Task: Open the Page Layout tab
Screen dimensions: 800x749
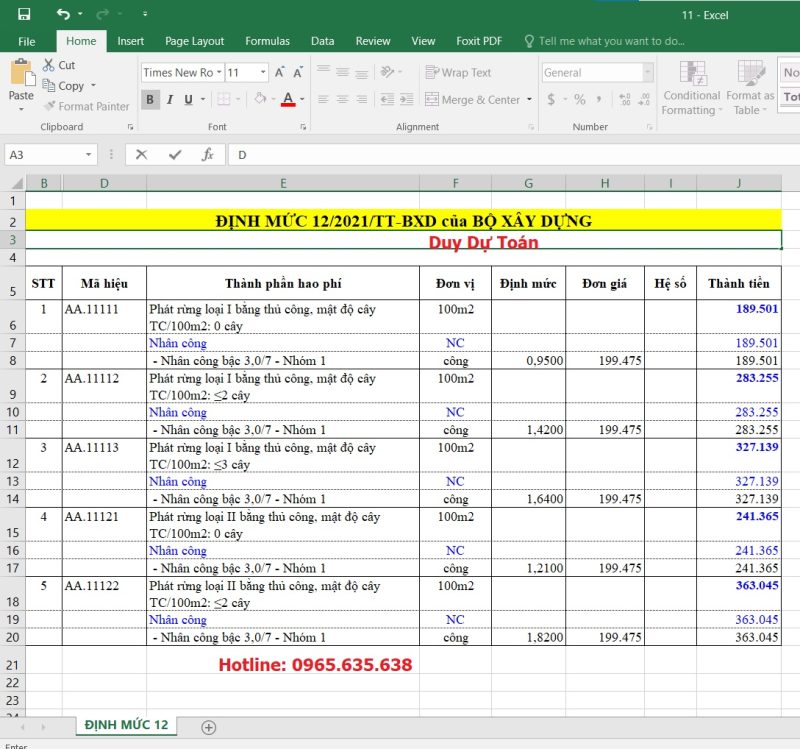Action: pyautogui.click(x=194, y=41)
